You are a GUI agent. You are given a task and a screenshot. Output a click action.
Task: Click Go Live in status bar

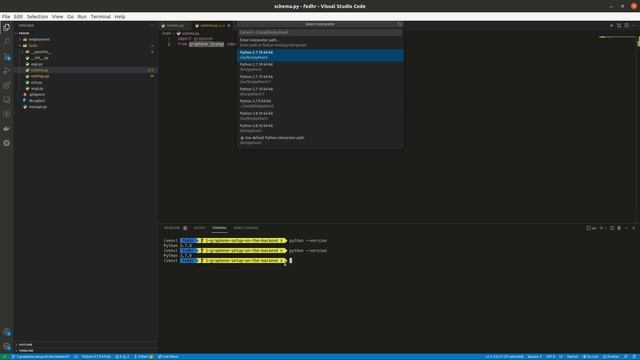590,357
